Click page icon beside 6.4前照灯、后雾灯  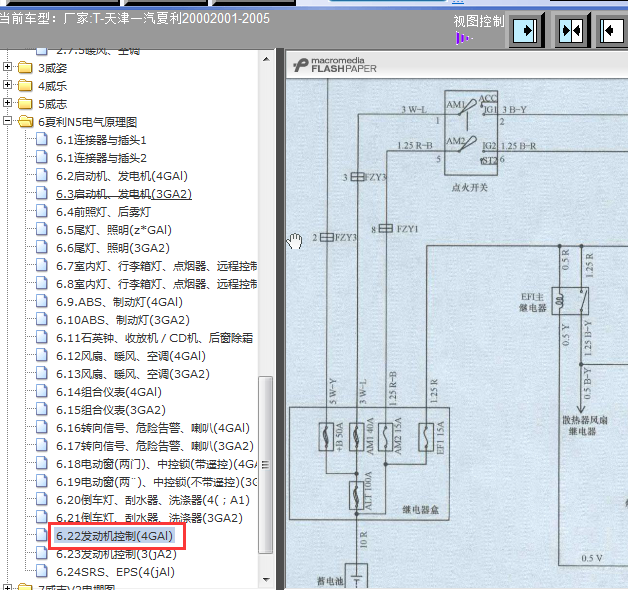coord(42,211)
